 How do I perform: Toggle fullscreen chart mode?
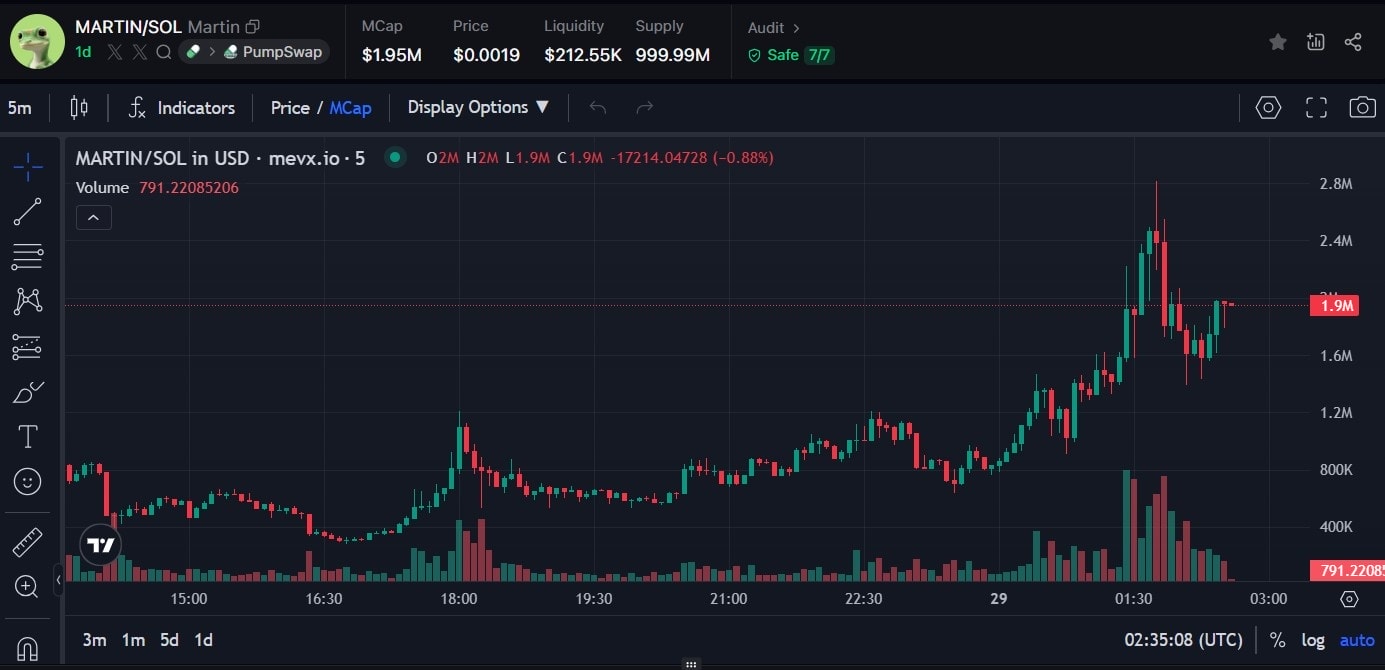click(1316, 108)
